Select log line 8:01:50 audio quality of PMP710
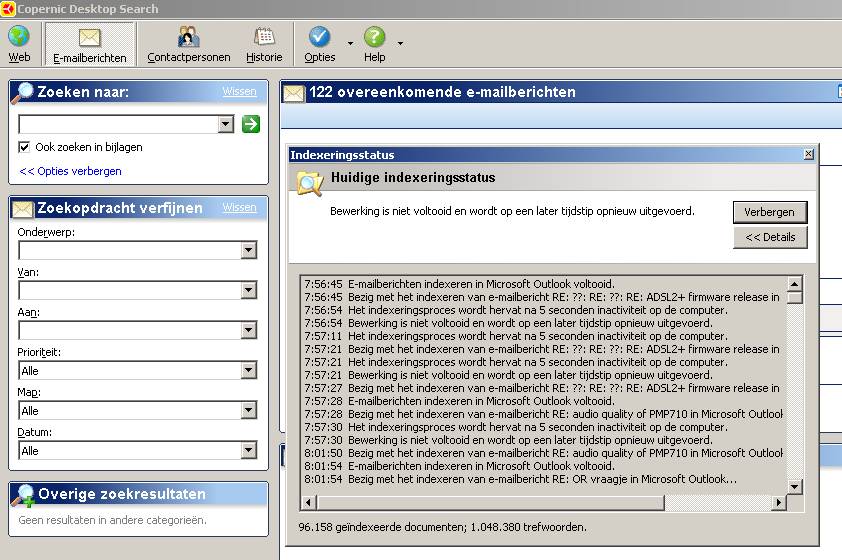842x560 pixels. [543, 453]
